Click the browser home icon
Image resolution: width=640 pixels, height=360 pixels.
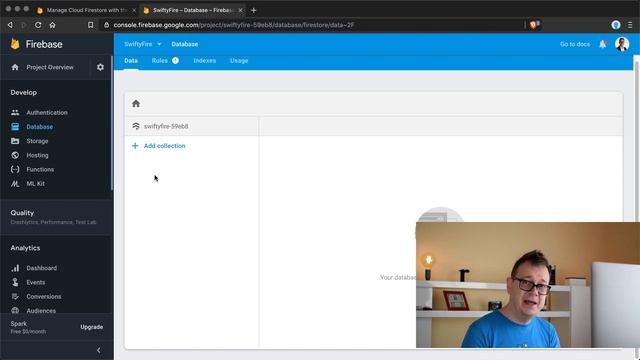click(52, 25)
